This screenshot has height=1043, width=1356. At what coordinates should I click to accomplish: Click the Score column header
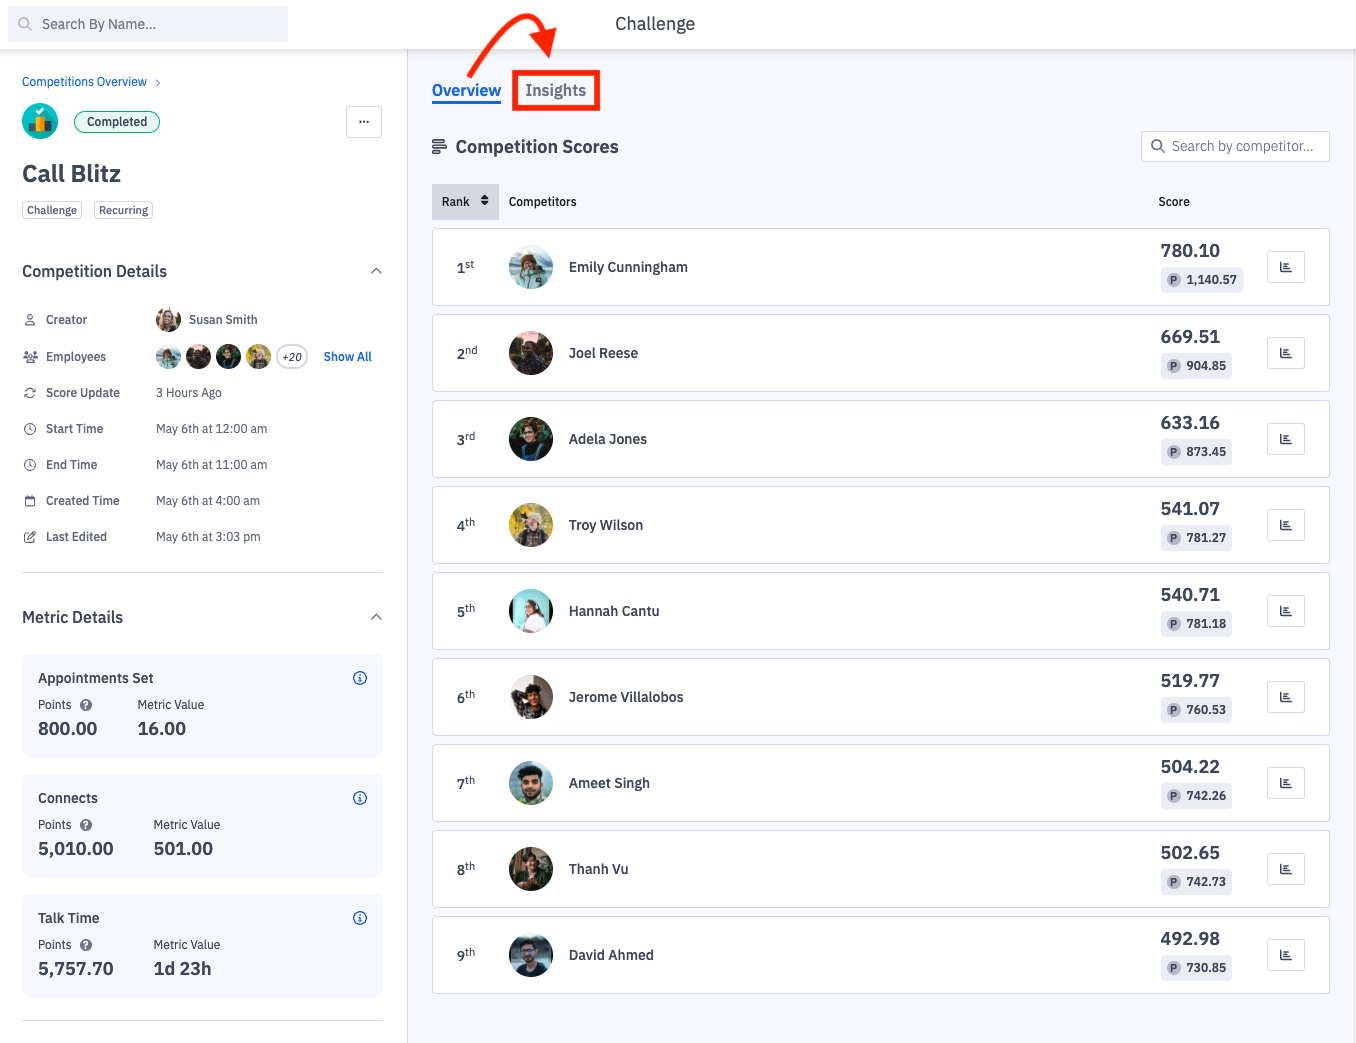point(1174,202)
